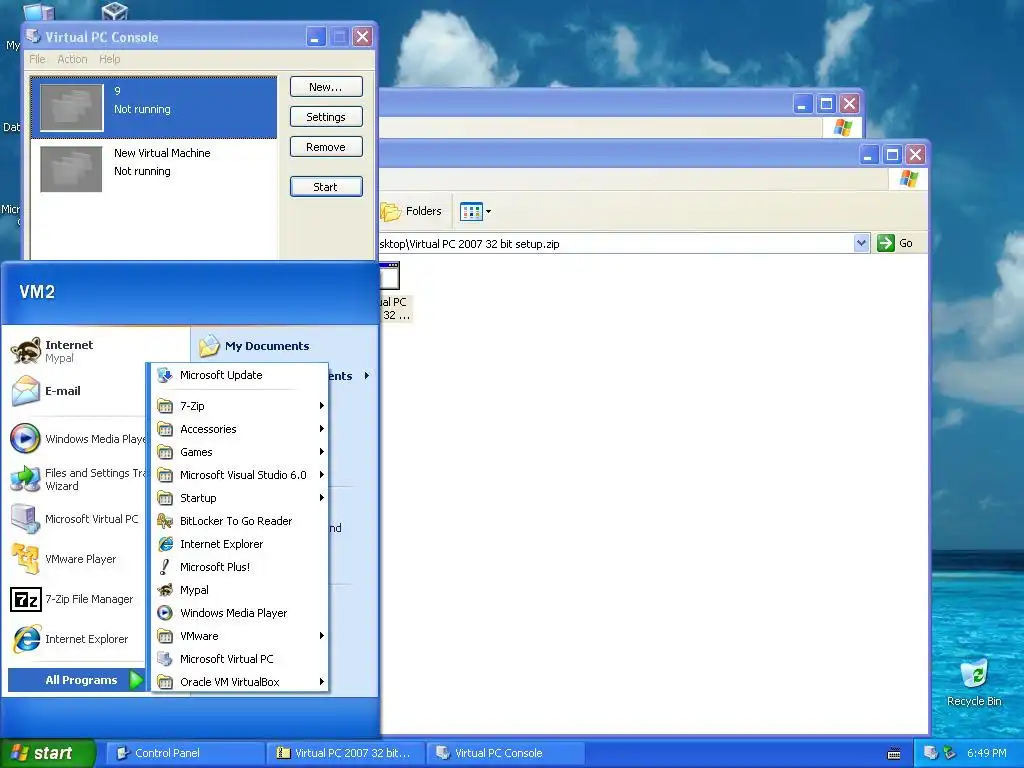The image size is (1024, 768).
Task: Expand the Games program folder
Action: point(240,452)
